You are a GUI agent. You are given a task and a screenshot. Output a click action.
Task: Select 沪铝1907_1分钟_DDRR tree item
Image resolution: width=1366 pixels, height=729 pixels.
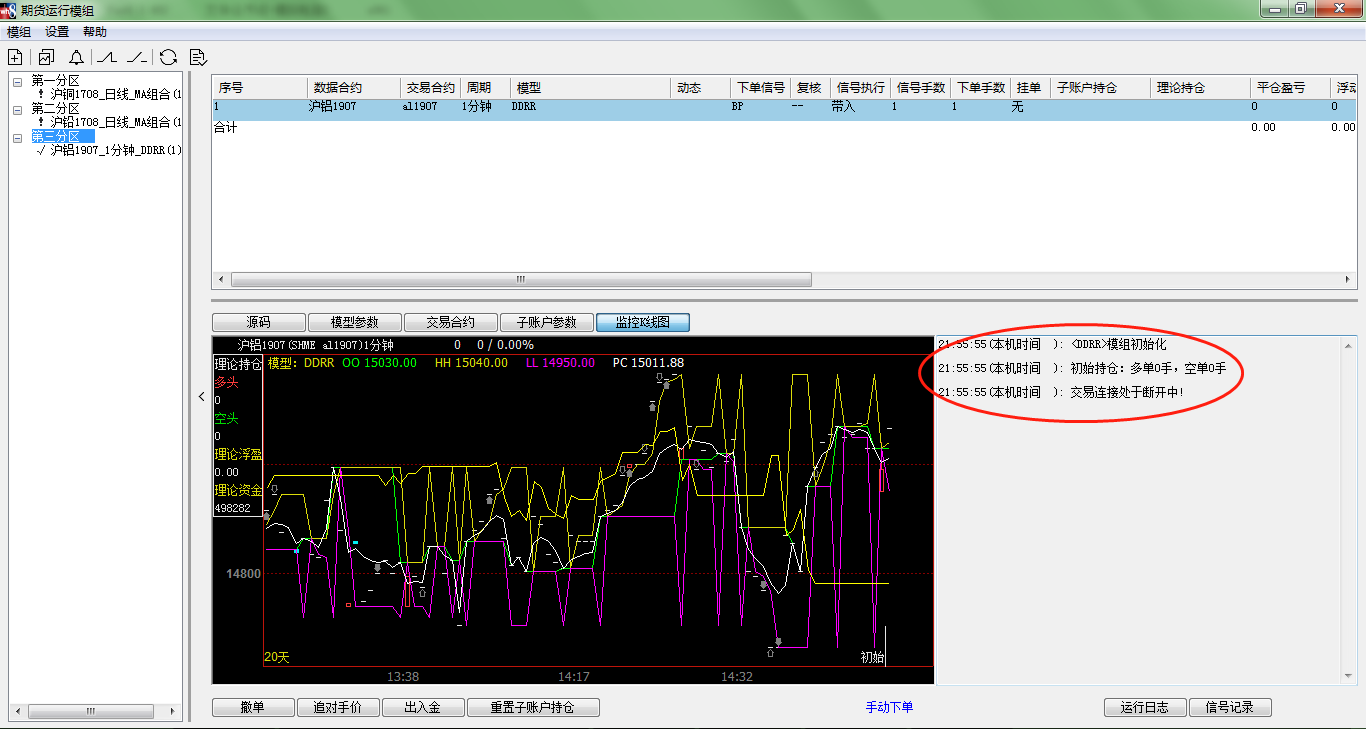point(115,151)
